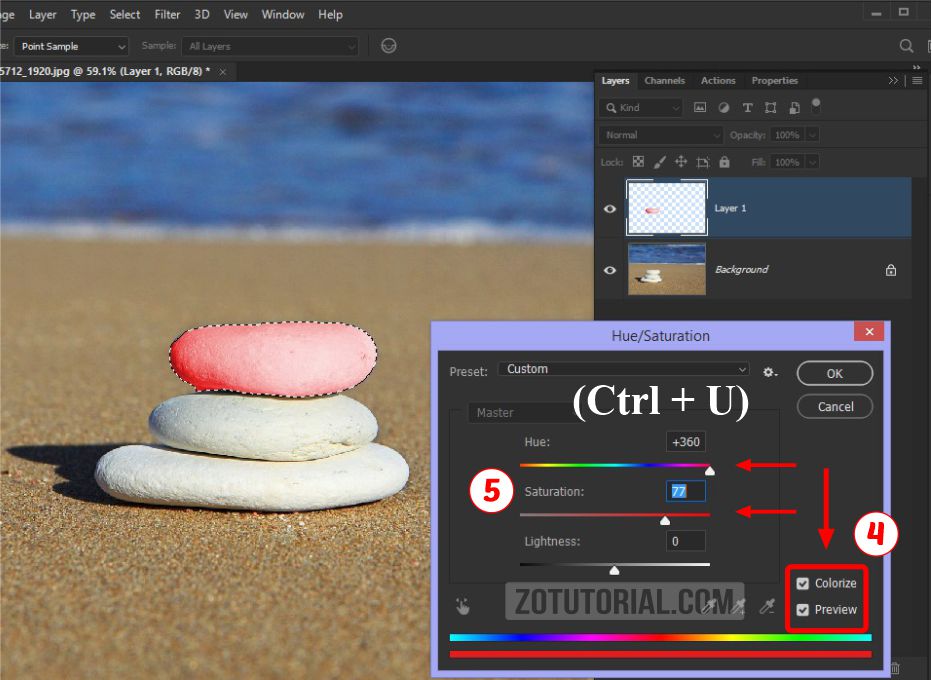Hide the Background layer eye

(610, 270)
